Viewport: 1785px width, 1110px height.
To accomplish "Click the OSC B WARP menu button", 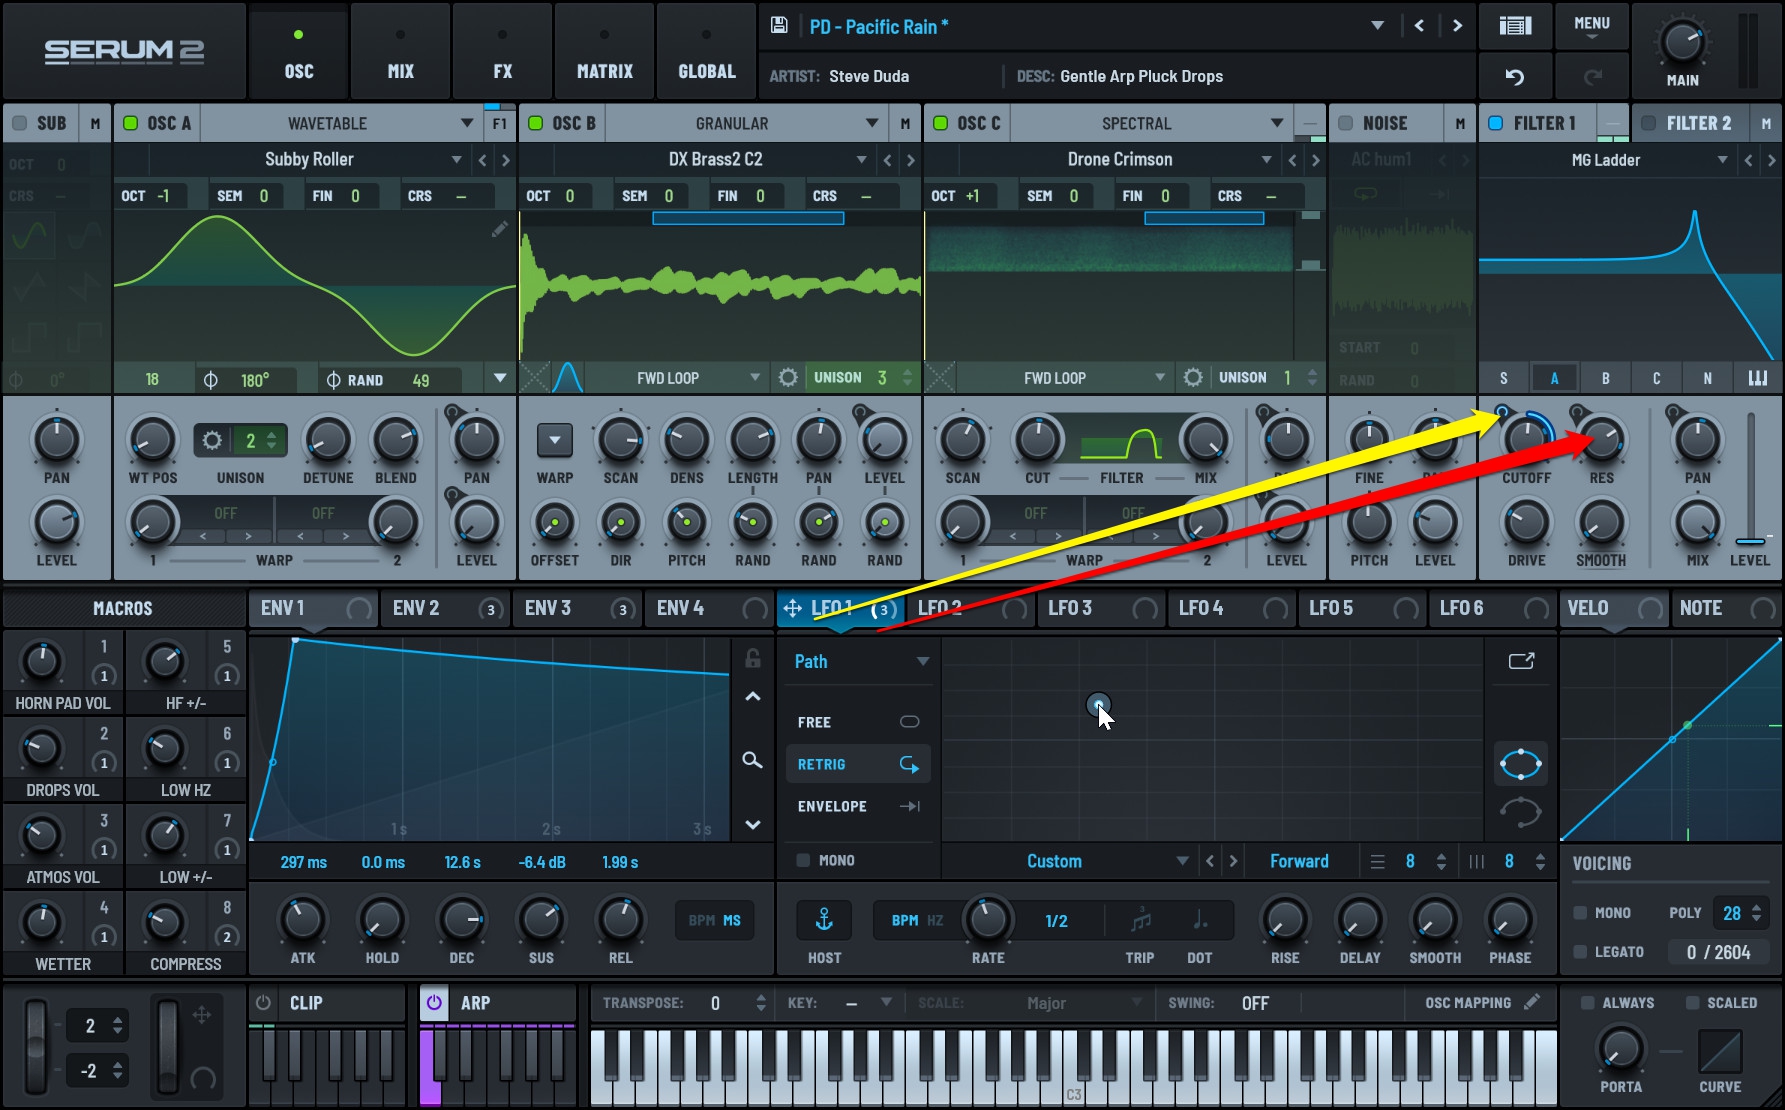I will 554,440.
